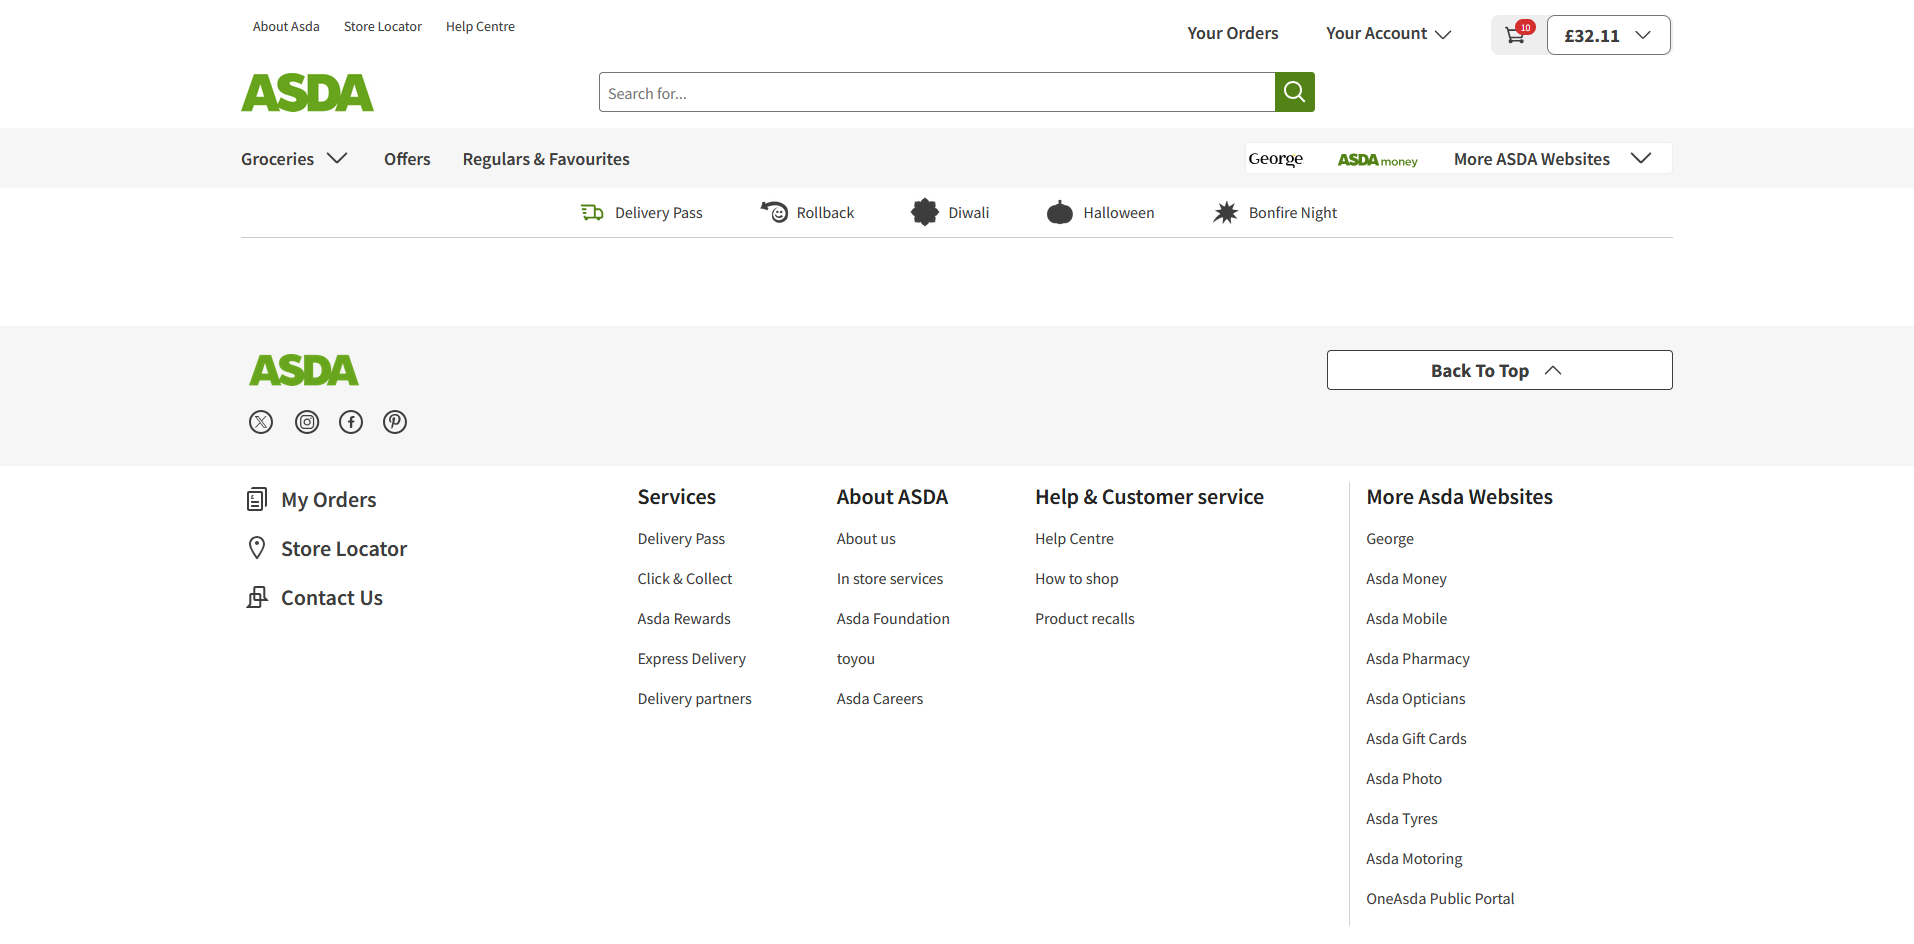The image size is (1914, 944).
Task: Open ASDA's Instagram social icon
Action: (307, 422)
